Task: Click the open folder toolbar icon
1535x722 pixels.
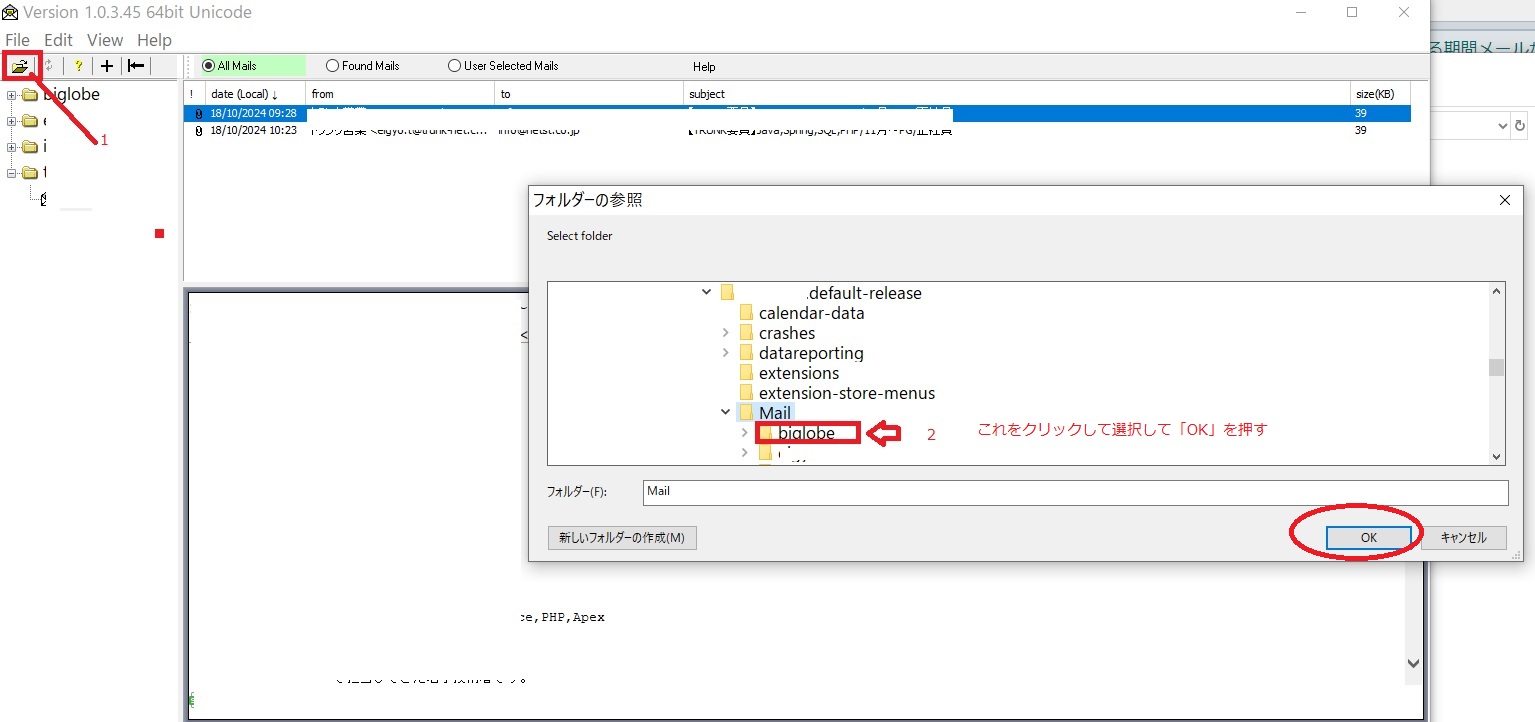Action: (20, 66)
